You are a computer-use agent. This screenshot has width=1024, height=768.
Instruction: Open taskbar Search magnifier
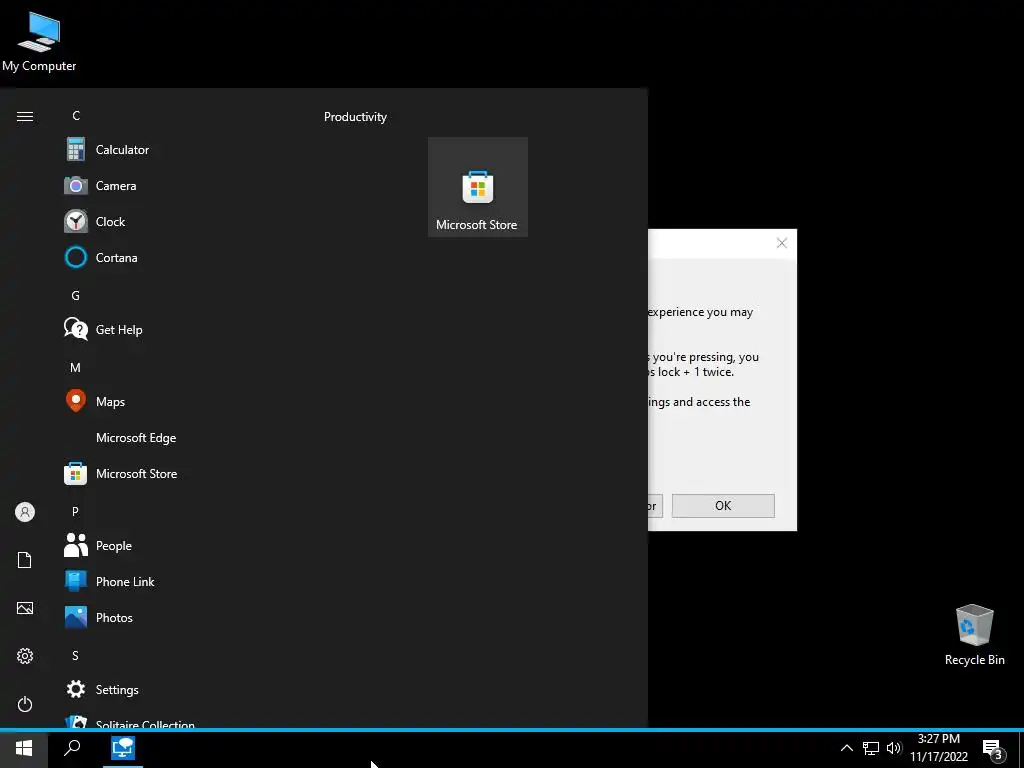coord(72,748)
